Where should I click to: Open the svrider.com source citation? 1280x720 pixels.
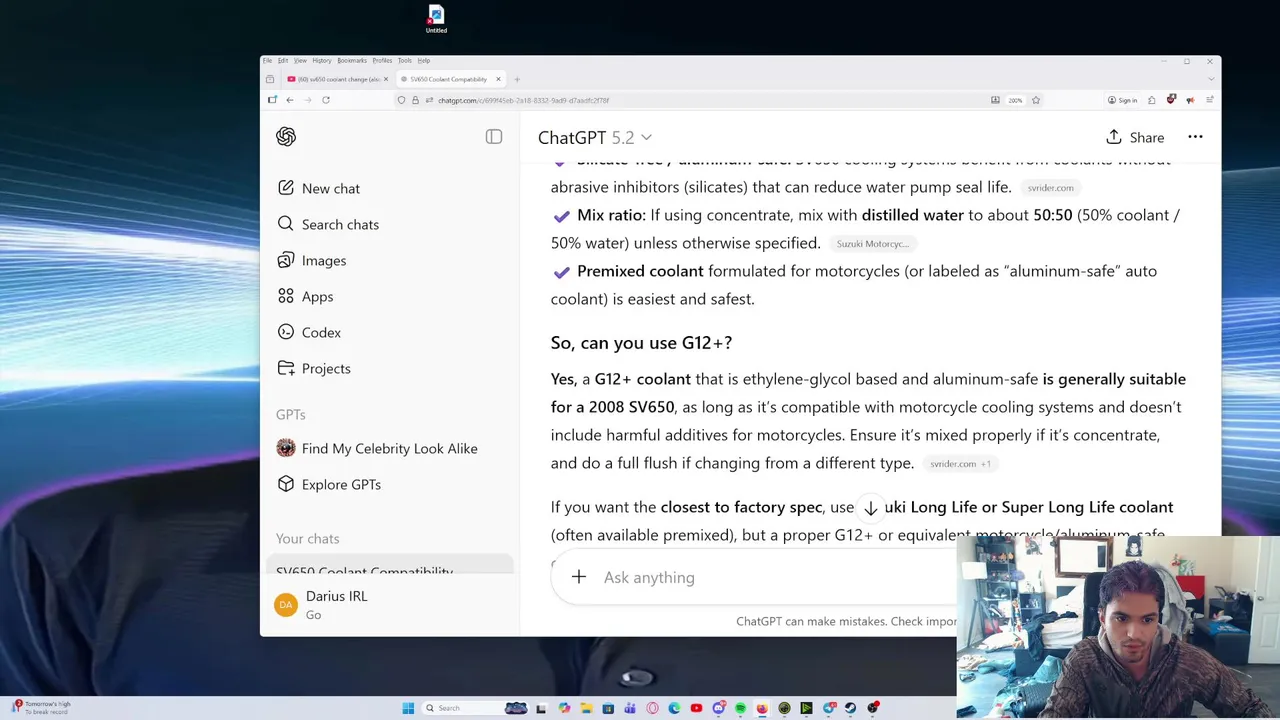[x=1050, y=187]
